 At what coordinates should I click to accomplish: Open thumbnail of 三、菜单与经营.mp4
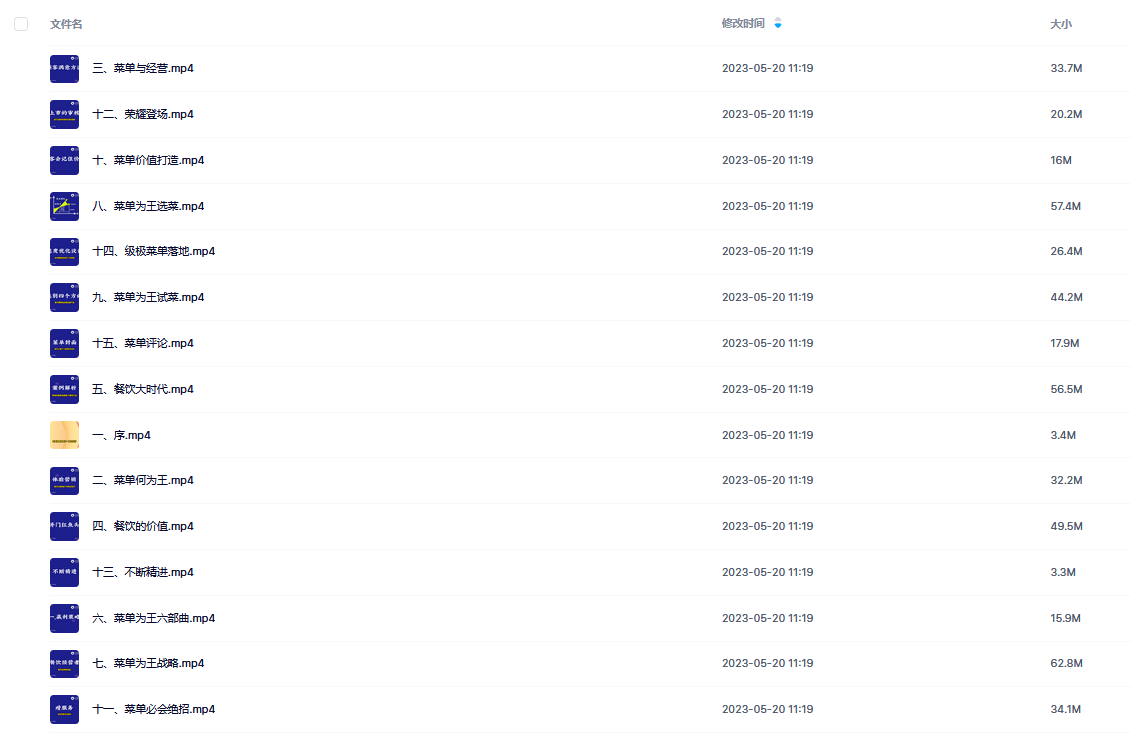[64, 68]
